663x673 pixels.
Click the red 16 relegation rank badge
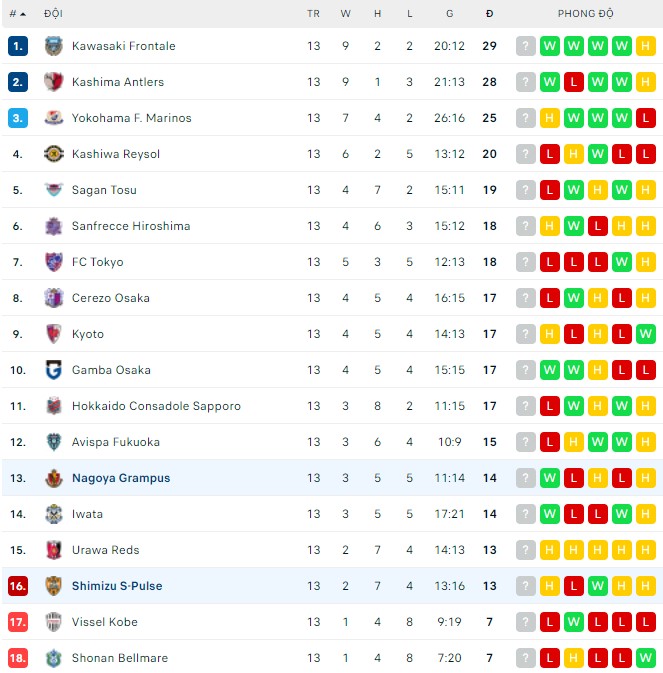coord(18,586)
